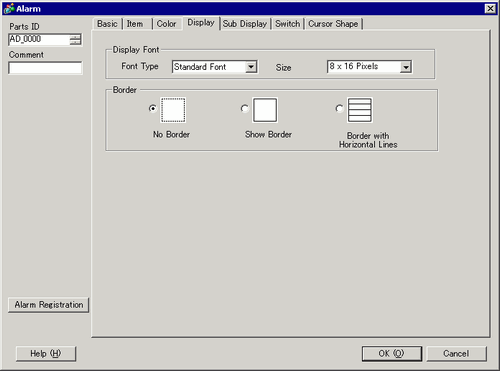Click the "Parts ID" label
Screen dimensions: 500x371
(x=24, y=26)
